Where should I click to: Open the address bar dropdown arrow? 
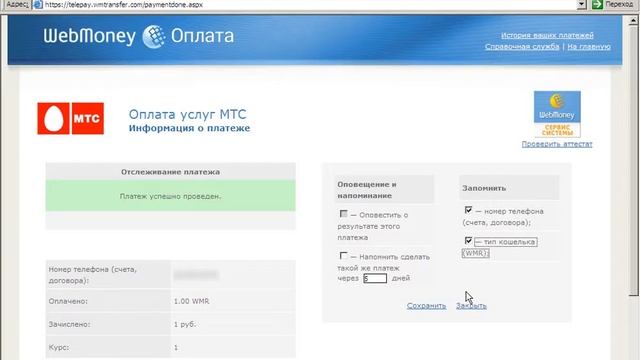point(582,4)
